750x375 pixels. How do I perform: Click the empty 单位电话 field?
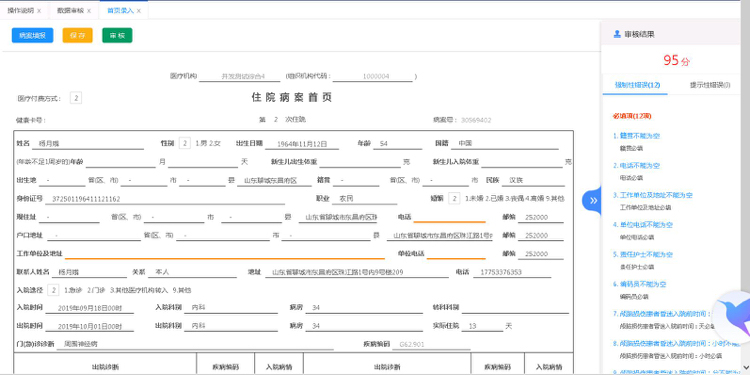(456, 253)
